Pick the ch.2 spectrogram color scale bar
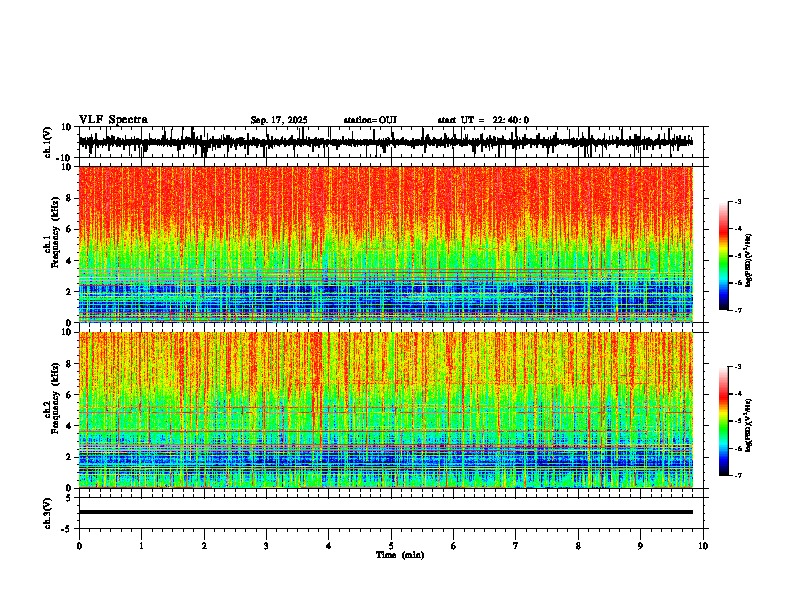The image size is (792, 612). point(724,421)
